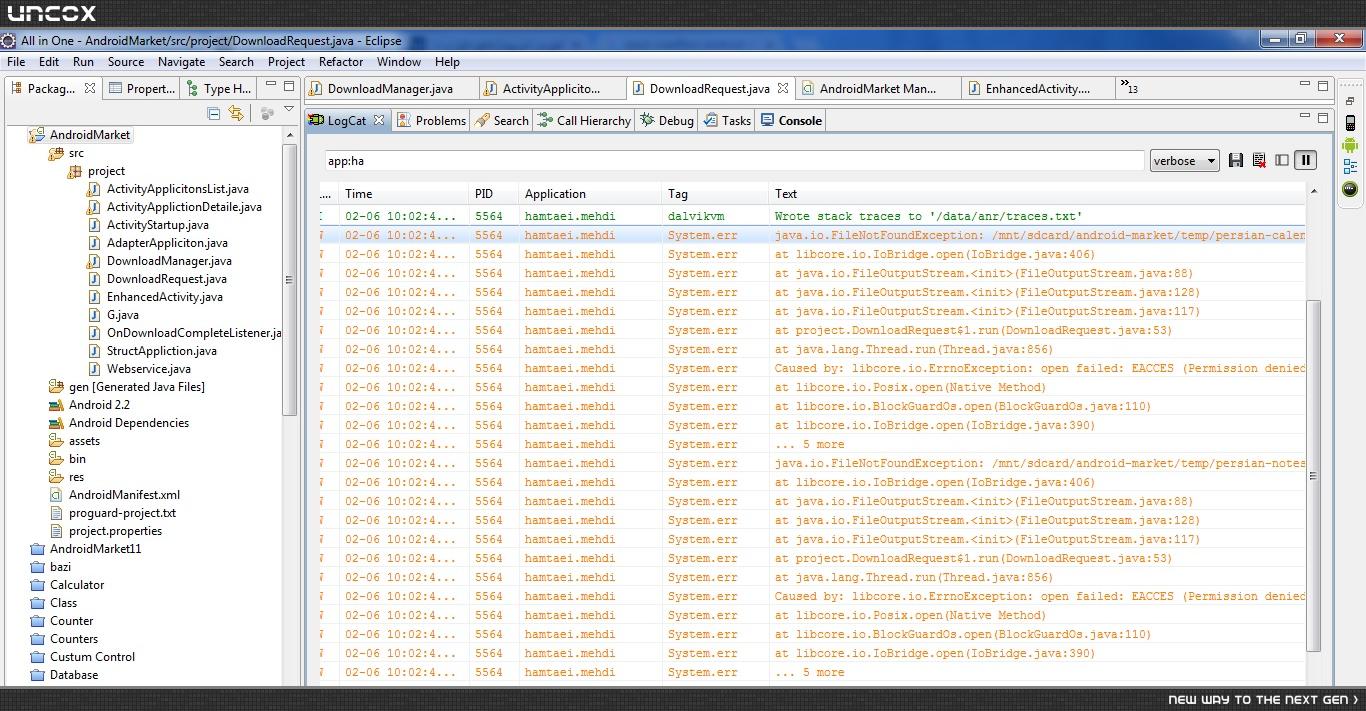The image size is (1366, 711).
Task: Save the LogCat log to file
Action: pyautogui.click(x=1236, y=160)
